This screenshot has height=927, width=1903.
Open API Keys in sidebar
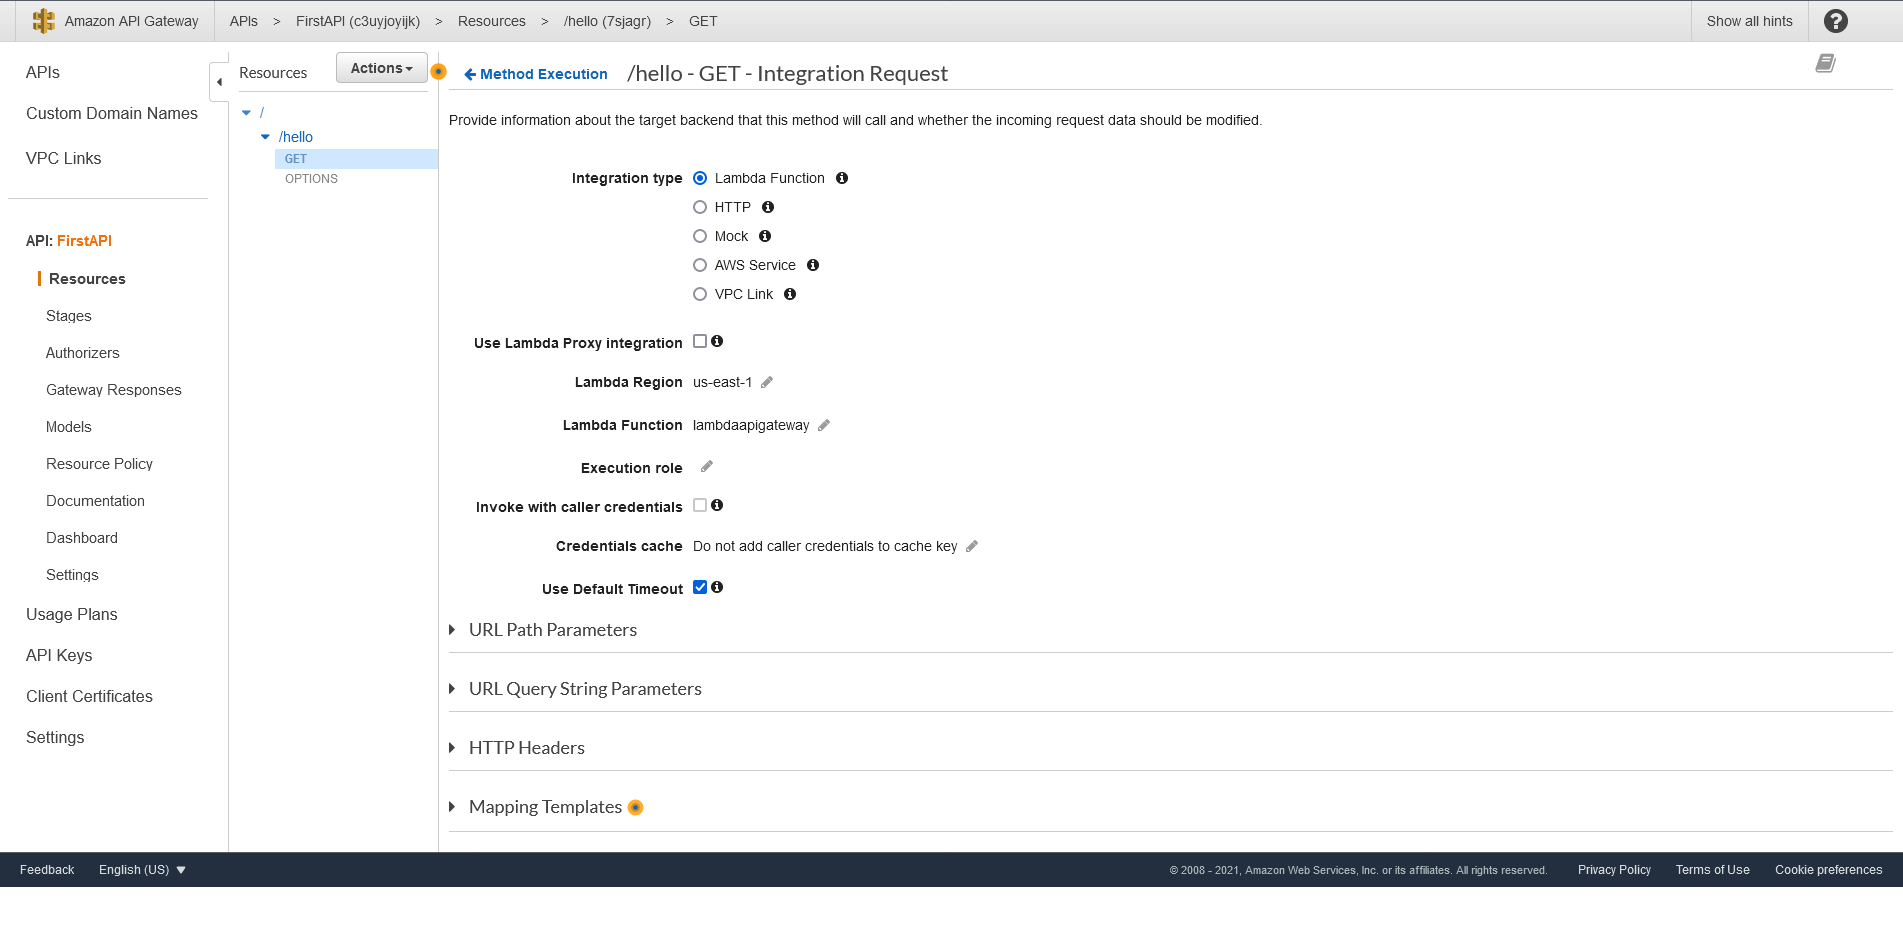[59, 655]
